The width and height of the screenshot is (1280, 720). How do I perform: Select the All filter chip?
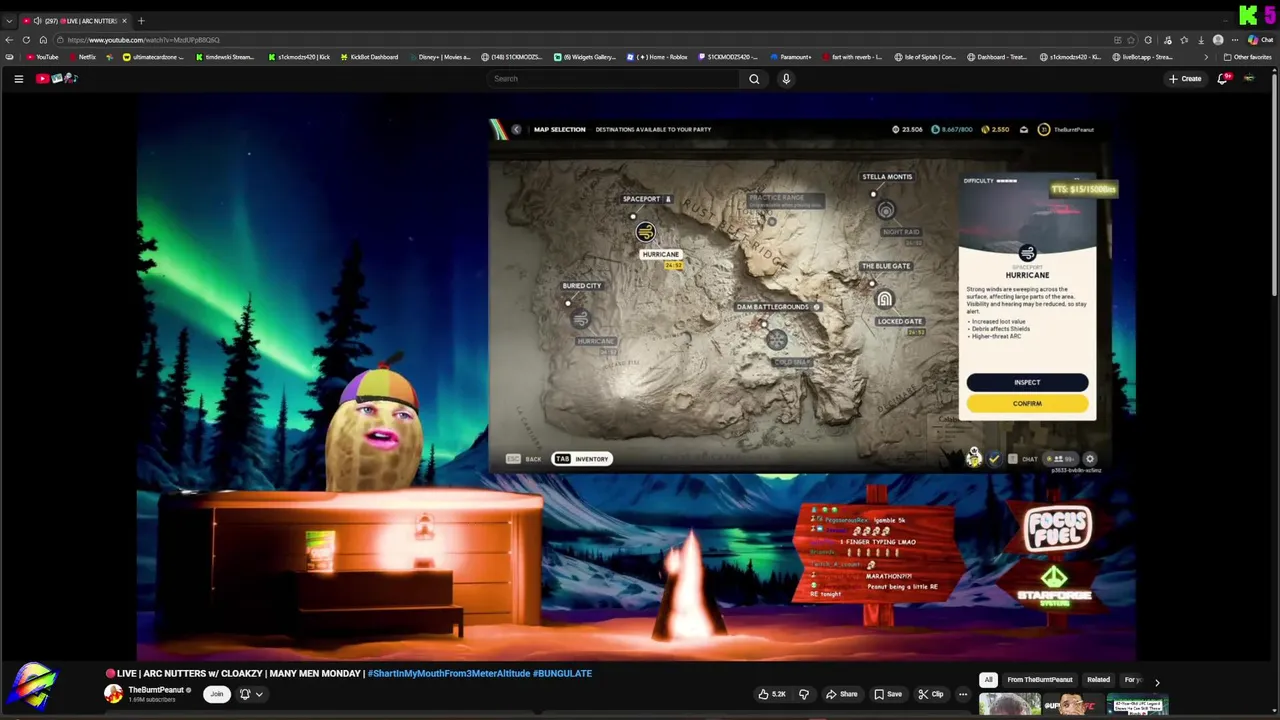988,680
